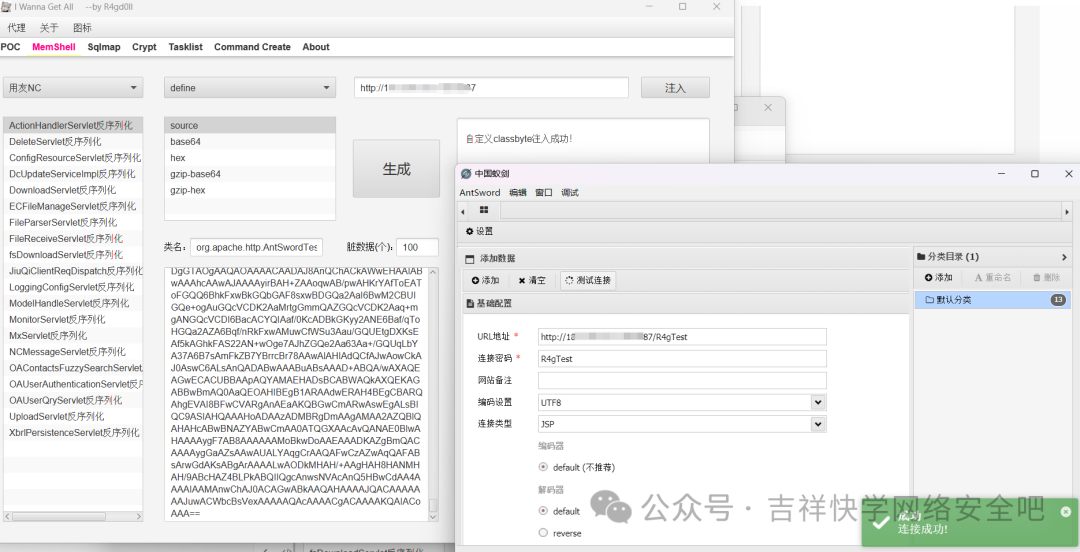The width and height of the screenshot is (1080, 552).
Task: Select the 默认分类 folder
Action: tap(993, 300)
